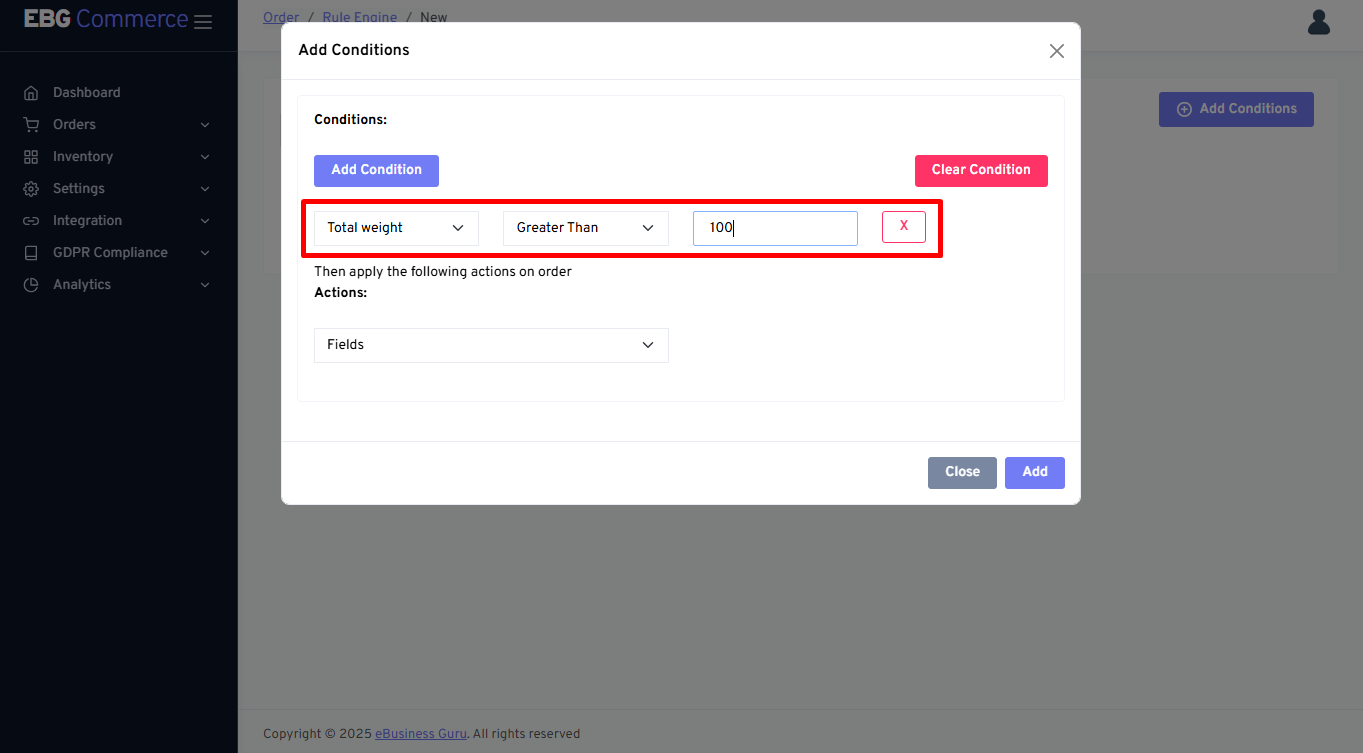Click the Integration link icon

31,221
